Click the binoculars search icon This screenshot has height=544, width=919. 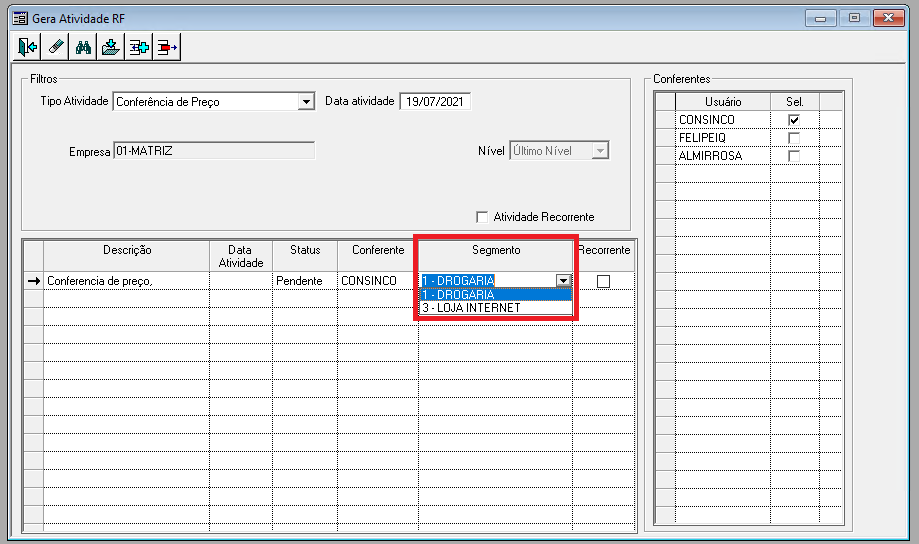coord(83,47)
